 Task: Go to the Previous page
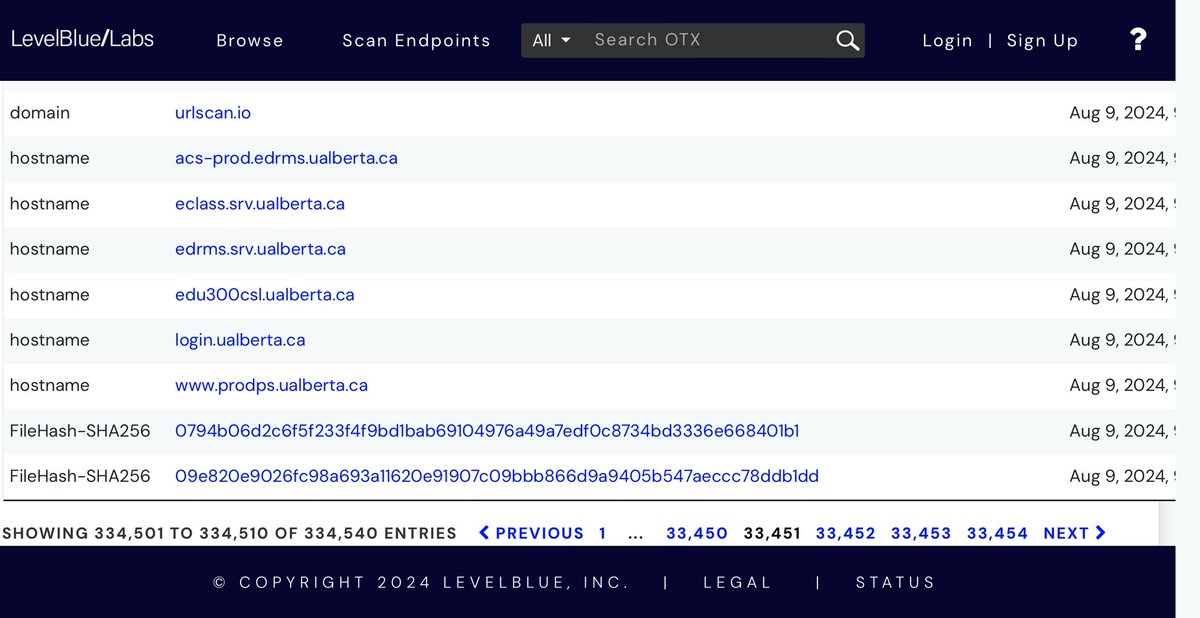[531, 533]
